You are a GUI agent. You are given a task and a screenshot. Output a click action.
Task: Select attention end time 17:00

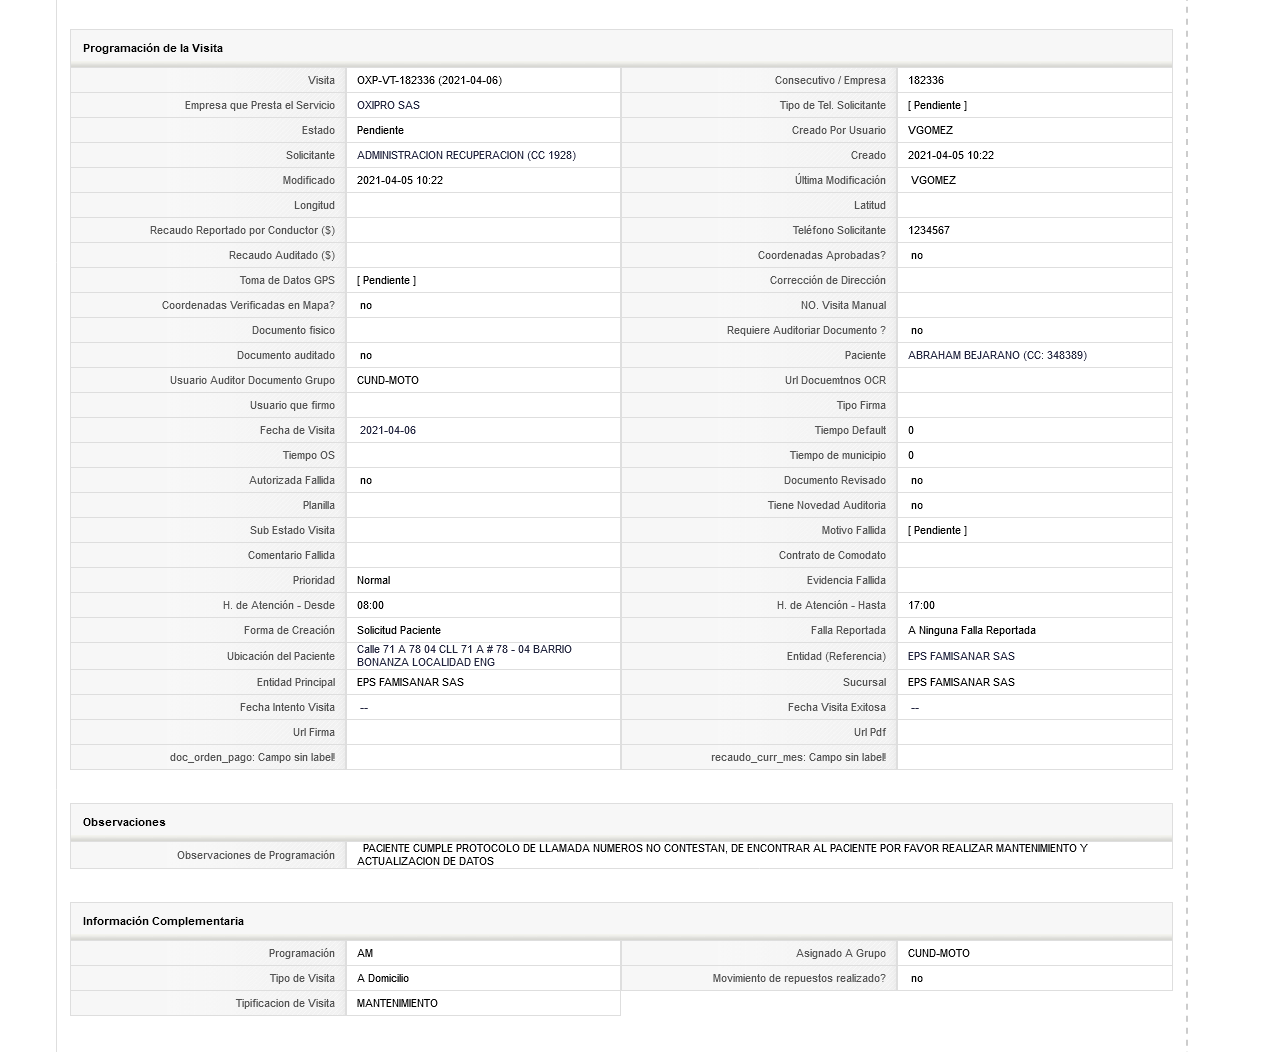(921, 605)
